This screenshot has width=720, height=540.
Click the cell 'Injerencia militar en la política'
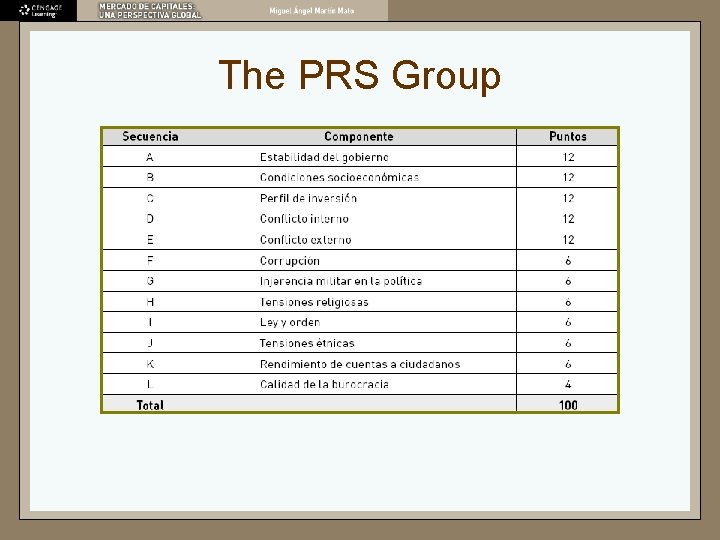341,281
